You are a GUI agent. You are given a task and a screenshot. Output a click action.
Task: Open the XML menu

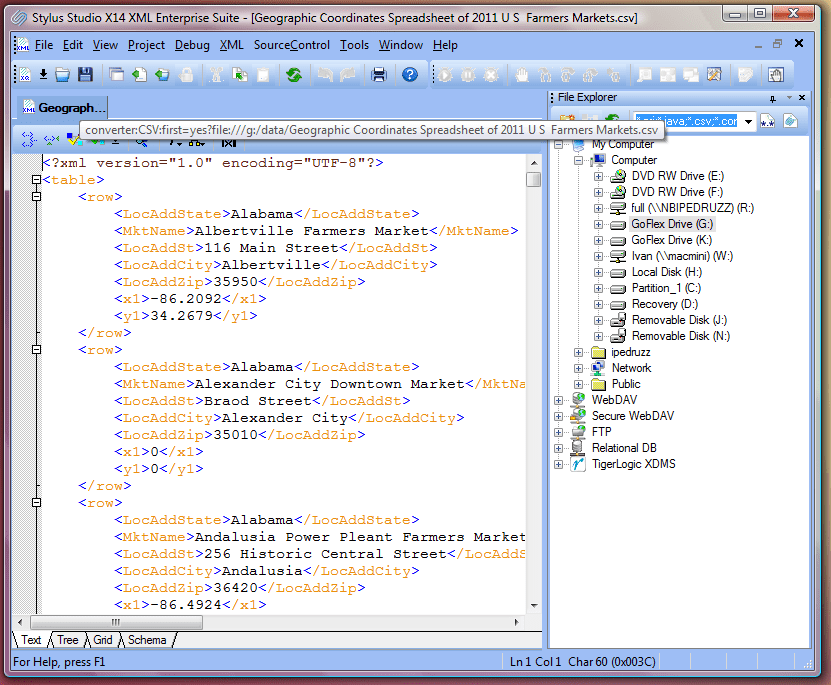point(232,46)
